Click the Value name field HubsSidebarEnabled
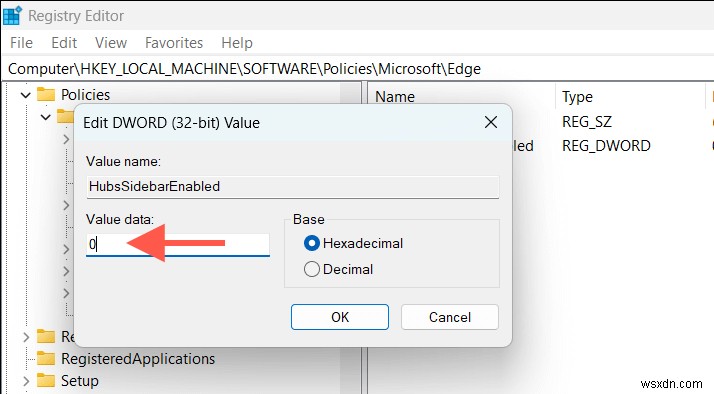The height and width of the screenshot is (394, 714). click(293, 187)
